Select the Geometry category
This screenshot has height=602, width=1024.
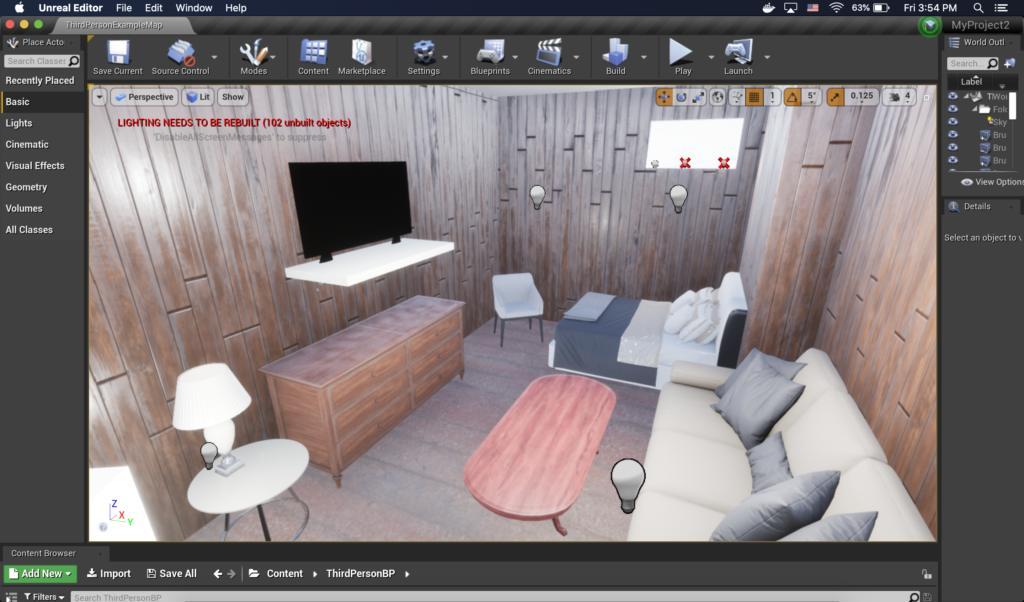point(26,187)
